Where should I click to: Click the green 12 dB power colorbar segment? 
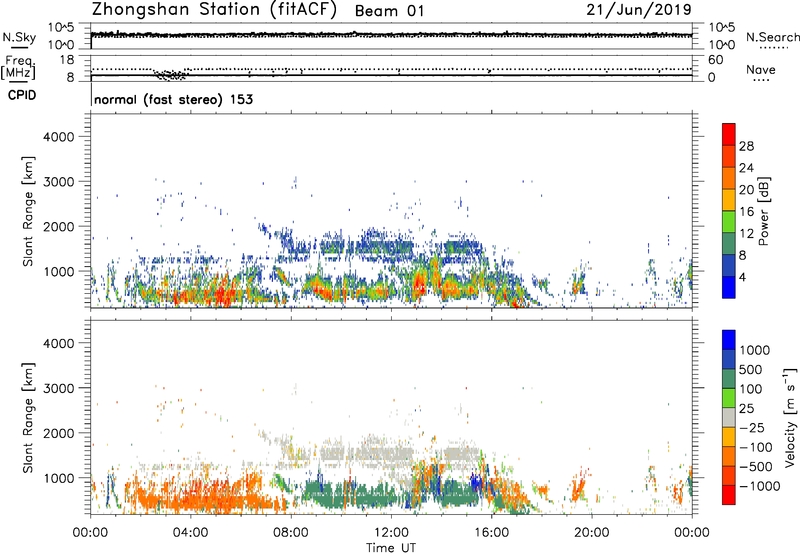(x=729, y=222)
